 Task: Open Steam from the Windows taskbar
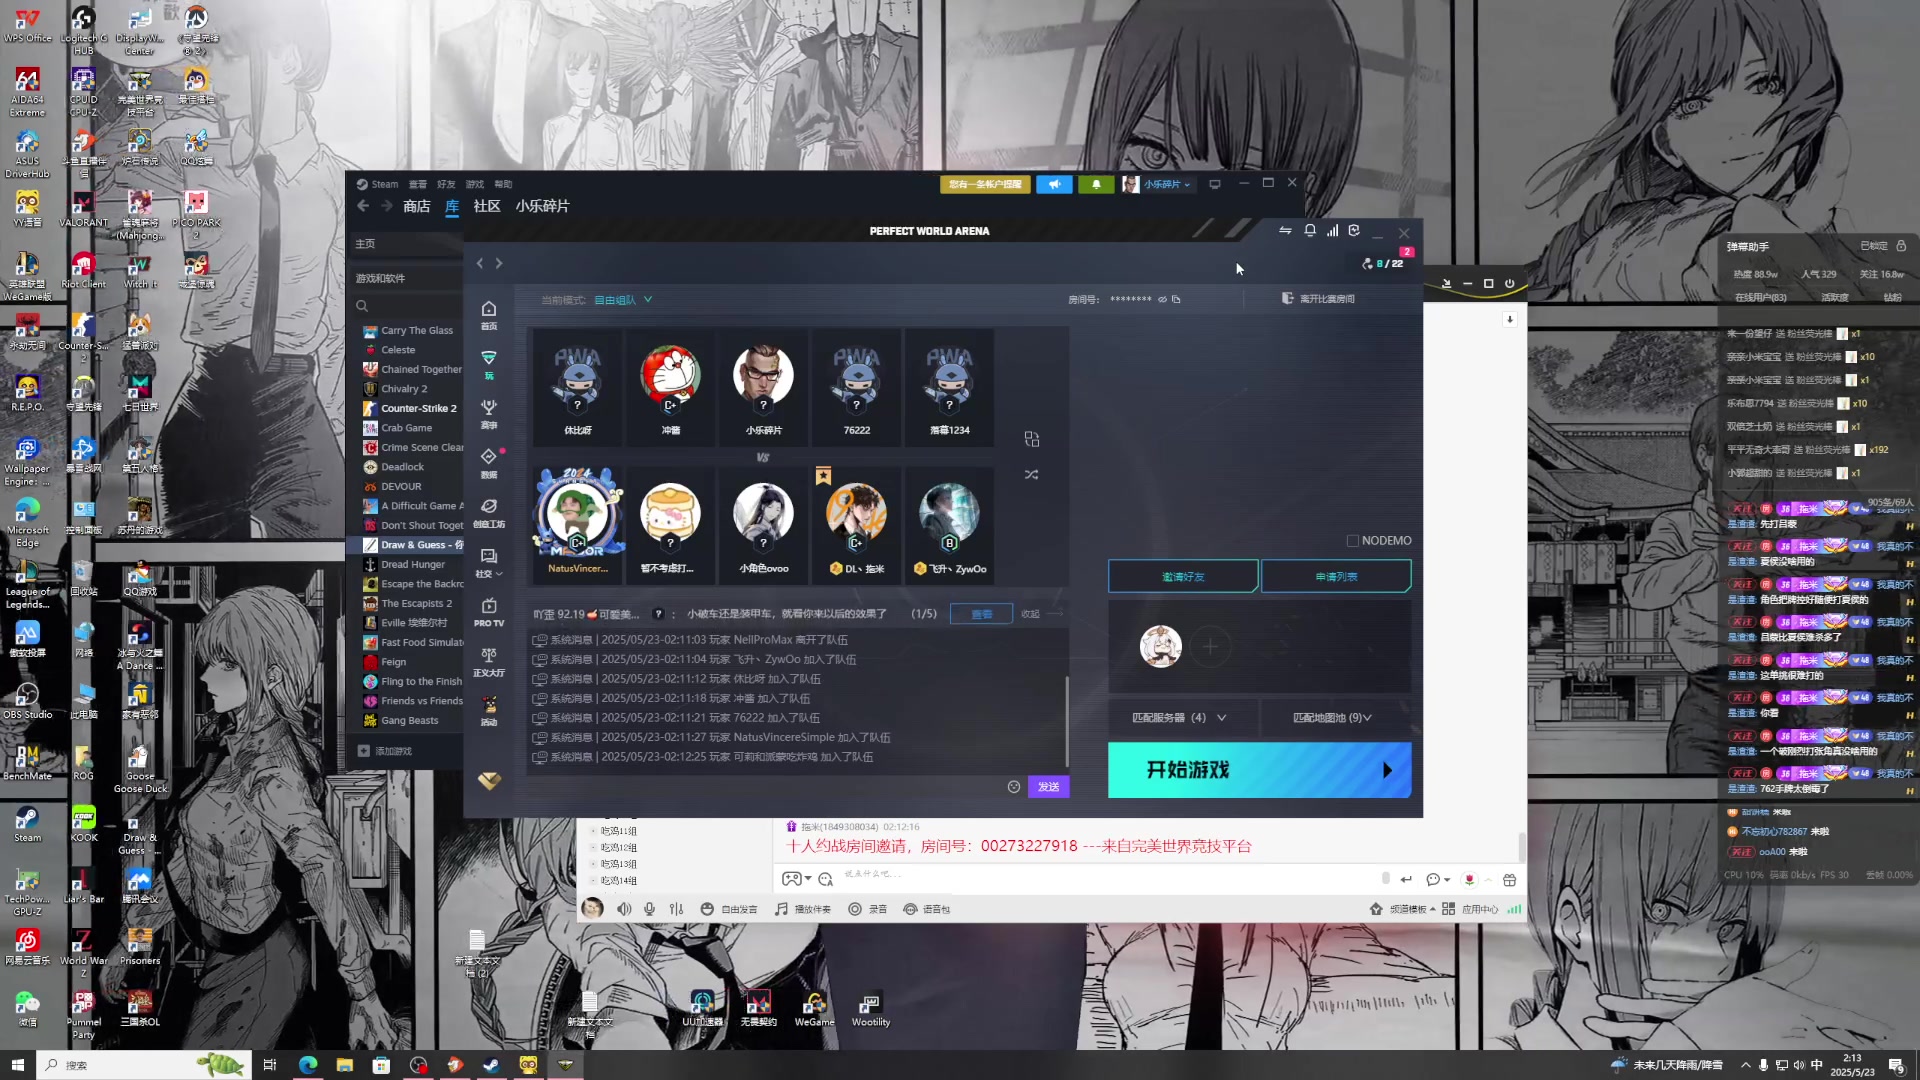click(x=491, y=1065)
